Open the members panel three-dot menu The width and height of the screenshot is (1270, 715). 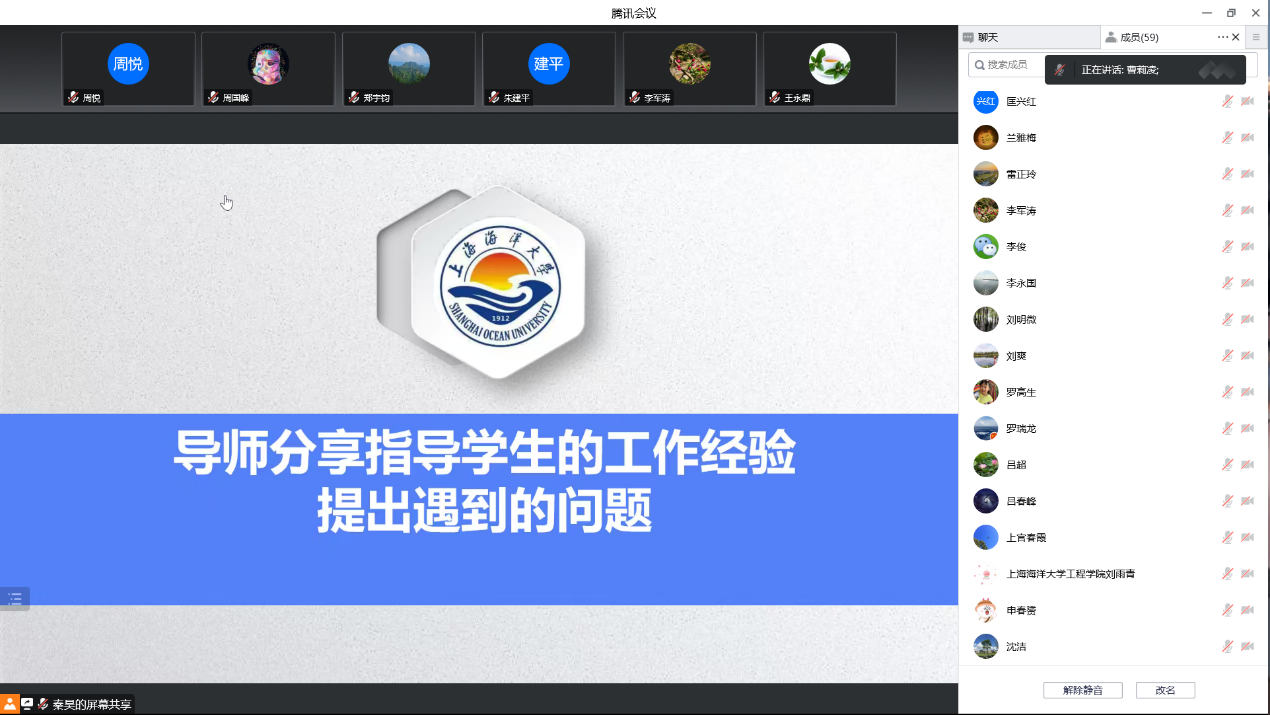1222,37
